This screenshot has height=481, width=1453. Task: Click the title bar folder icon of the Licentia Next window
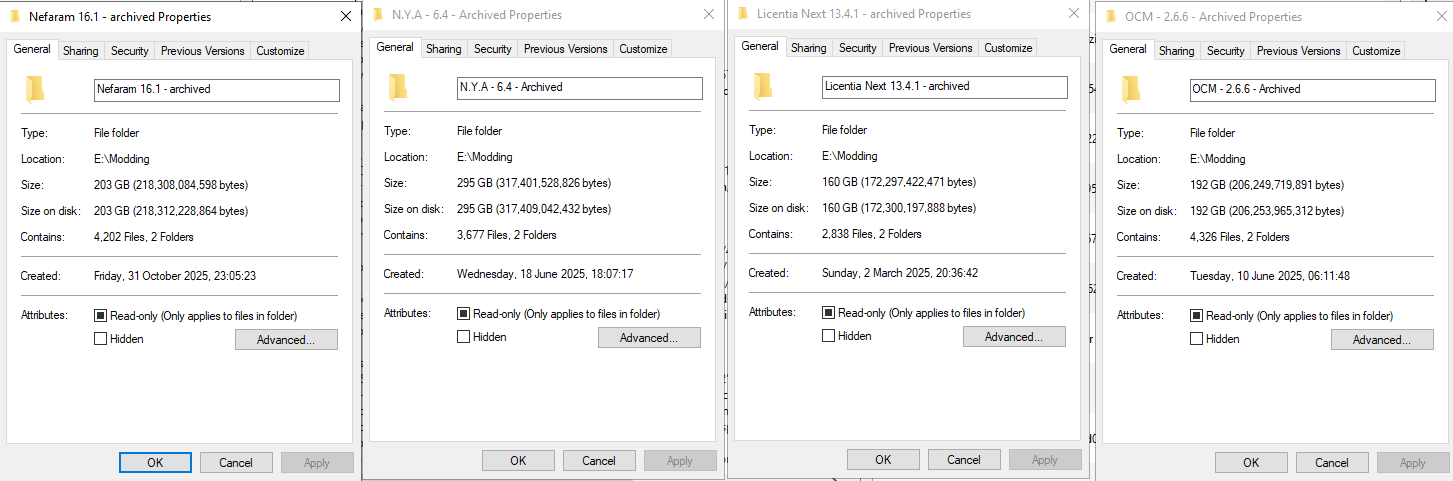tap(743, 14)
